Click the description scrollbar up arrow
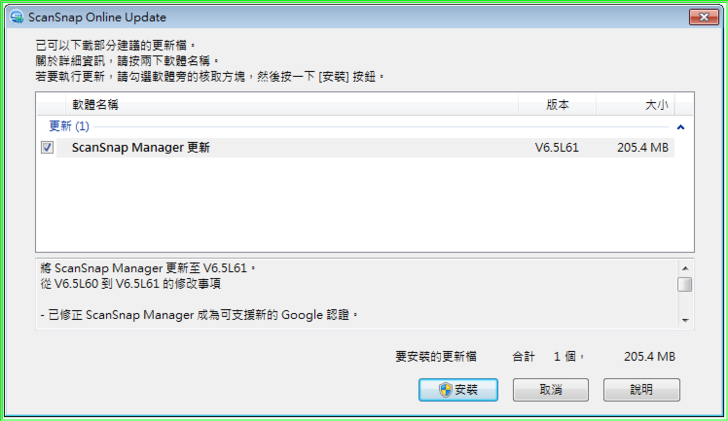The image size is (728, 421). tap(685, 268)
